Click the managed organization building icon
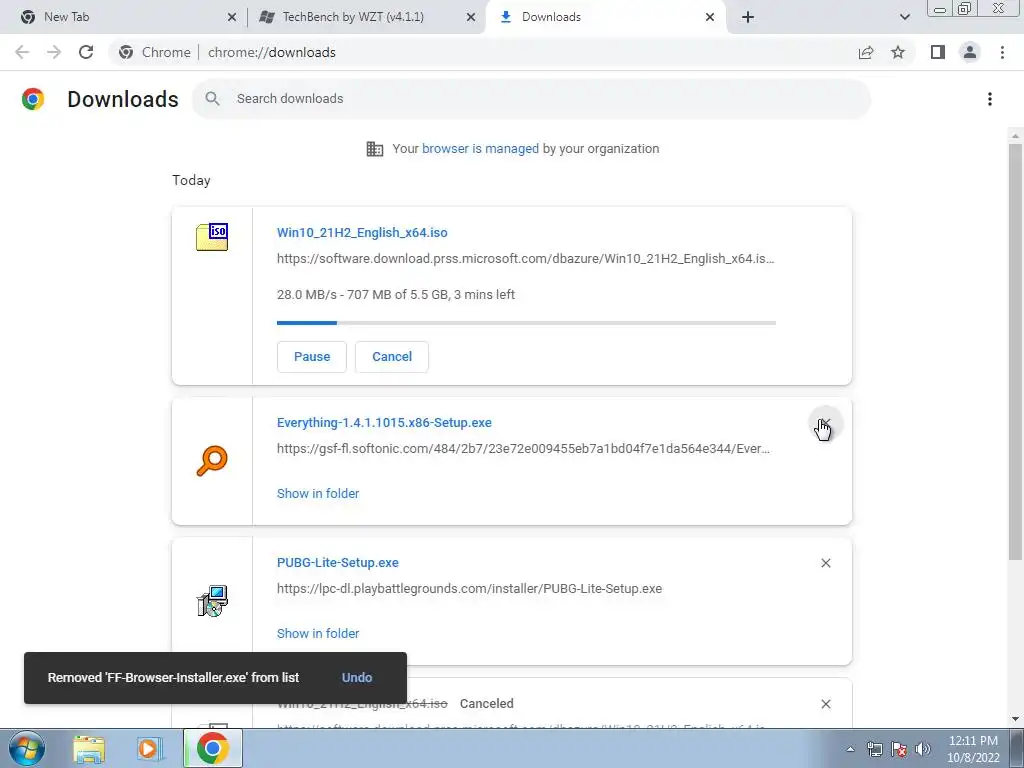This screenshot has width=1024, height=768. [x=375, y=149]
